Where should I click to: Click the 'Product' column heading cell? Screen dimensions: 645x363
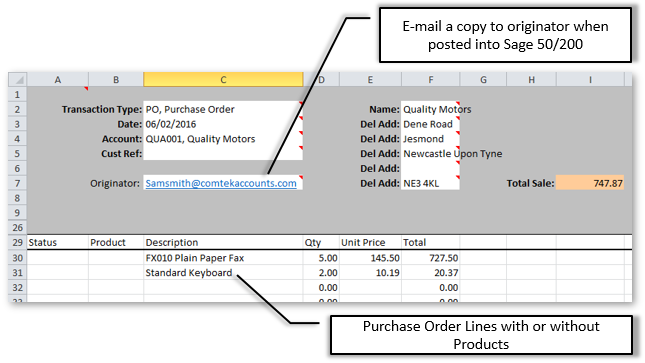[116, 242]
